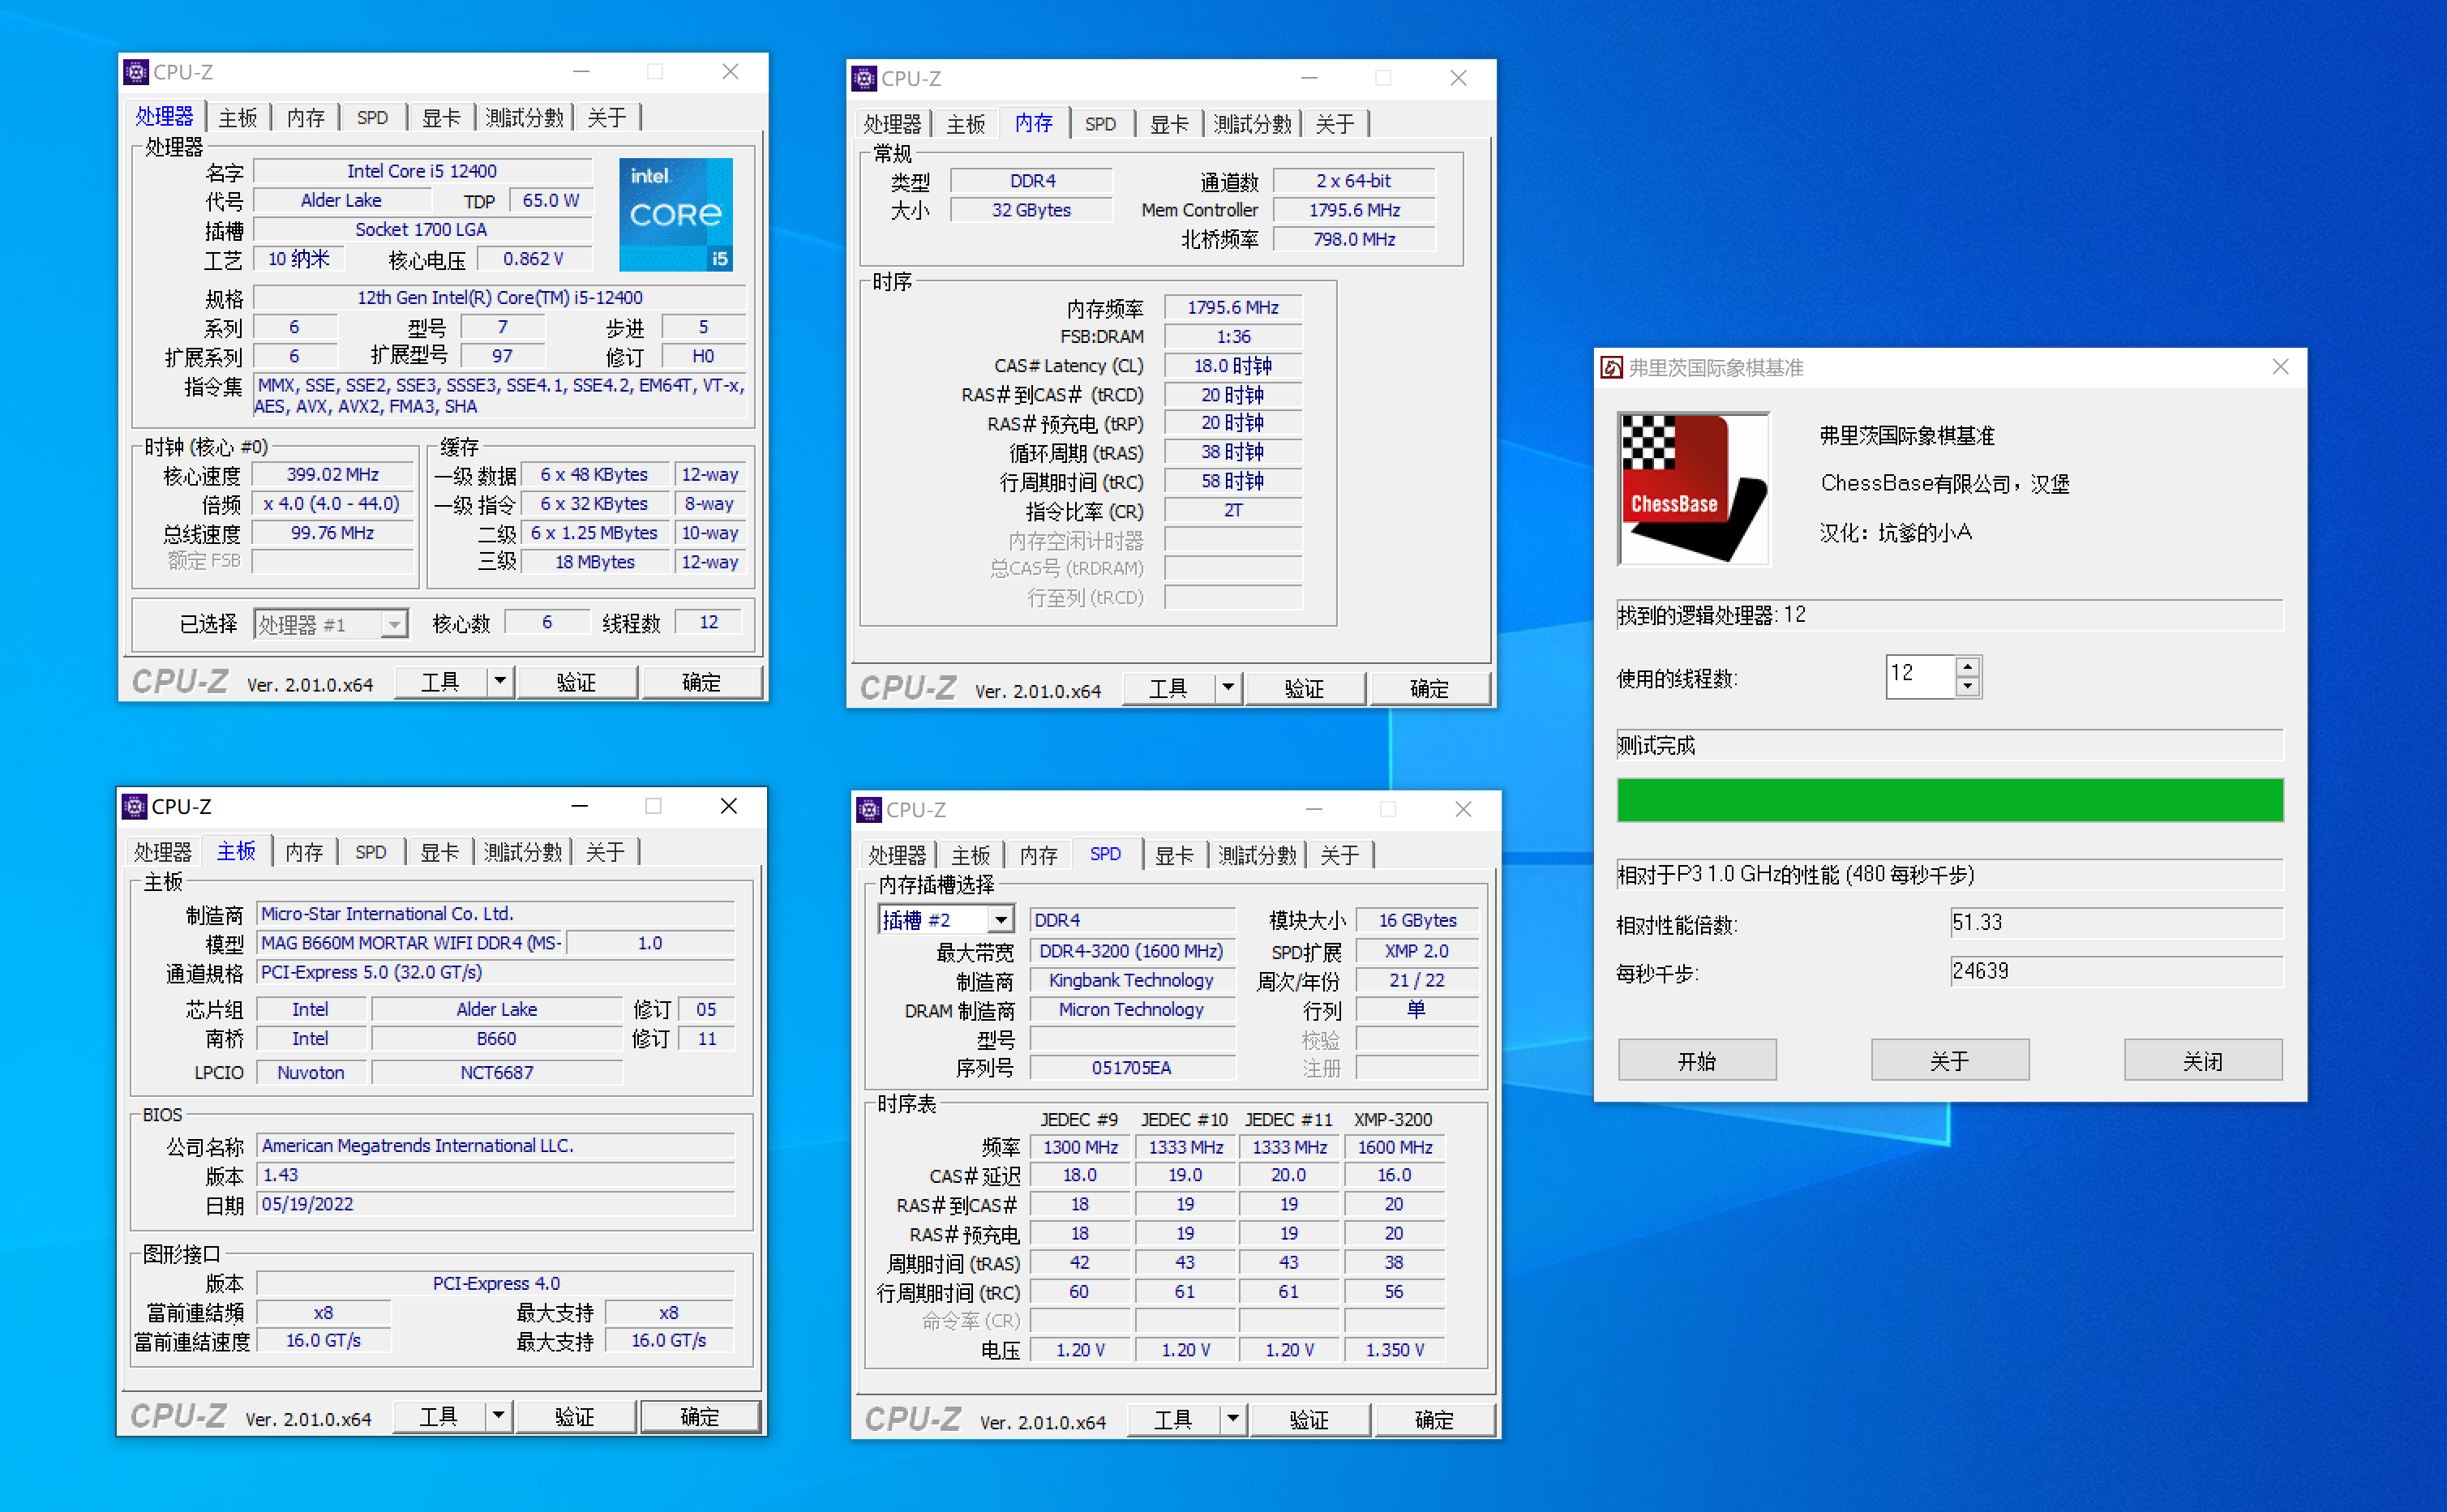The width and height of the screenshot is (2447, 1512).
Task: Decrease thread count with down stepper arrow
Action: 1967,687
